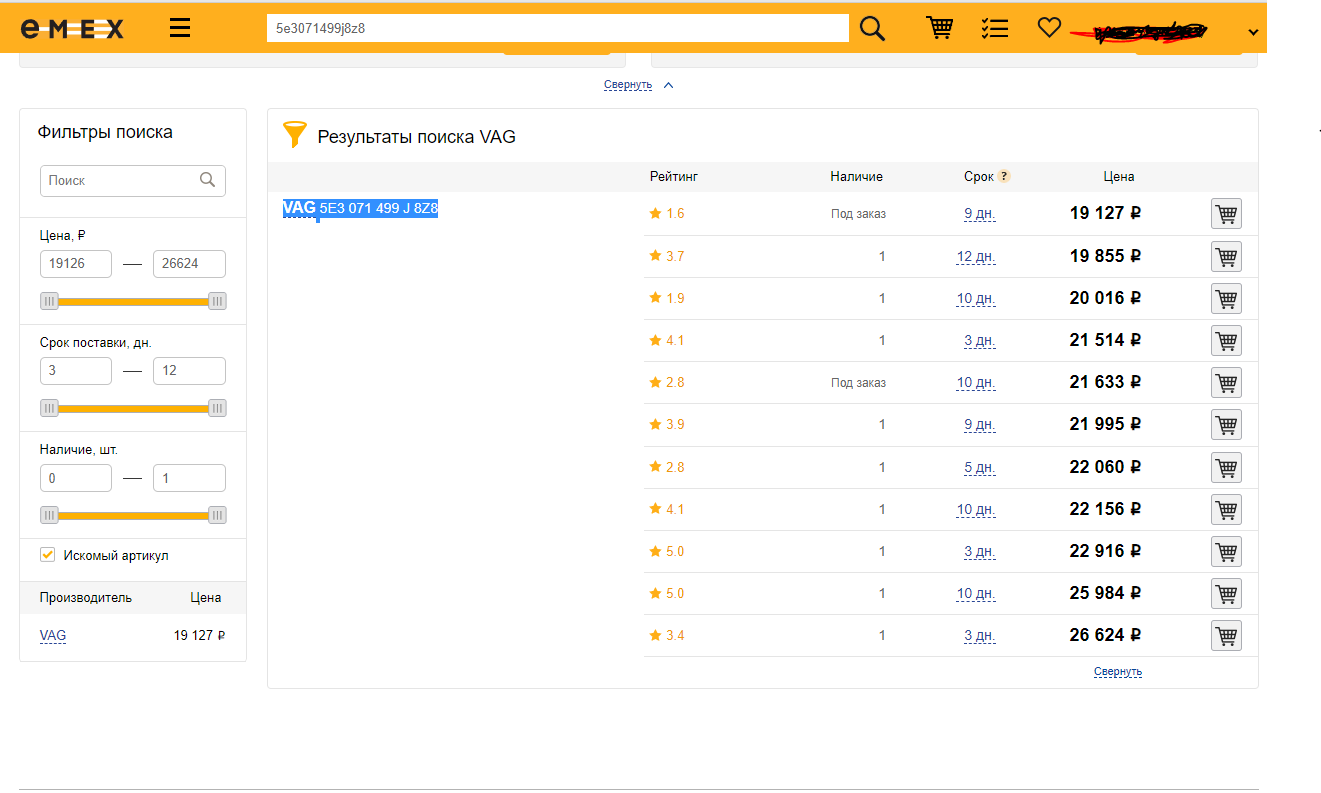Click the filter search input box
1321x793 pixels.
(x=133, y=181)
